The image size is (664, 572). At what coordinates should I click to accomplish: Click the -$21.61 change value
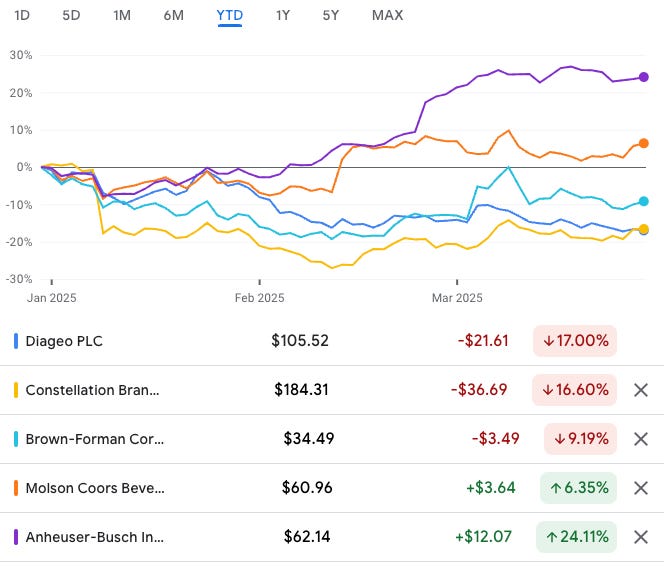[x=483, y=341]
